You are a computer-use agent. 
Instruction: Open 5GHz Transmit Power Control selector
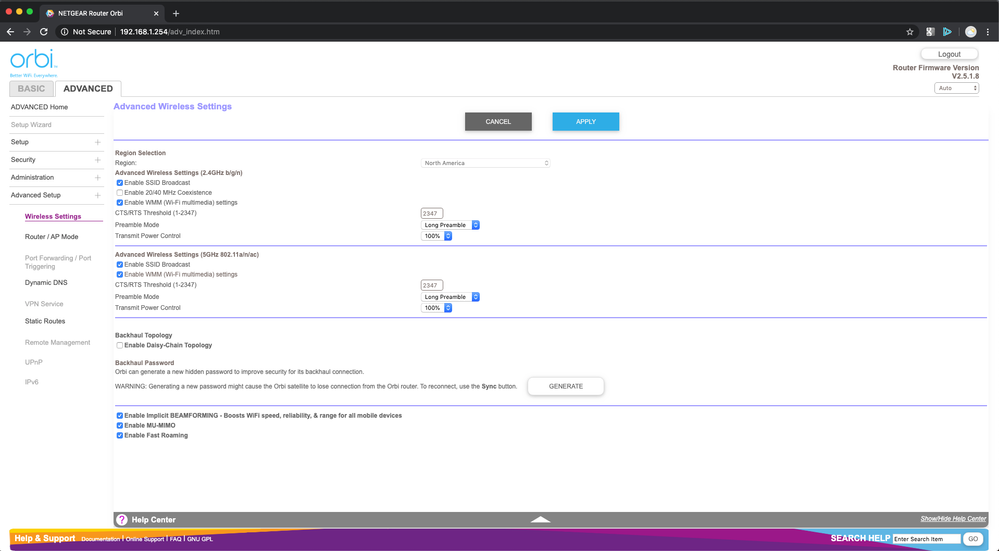(x=436, y=308)
